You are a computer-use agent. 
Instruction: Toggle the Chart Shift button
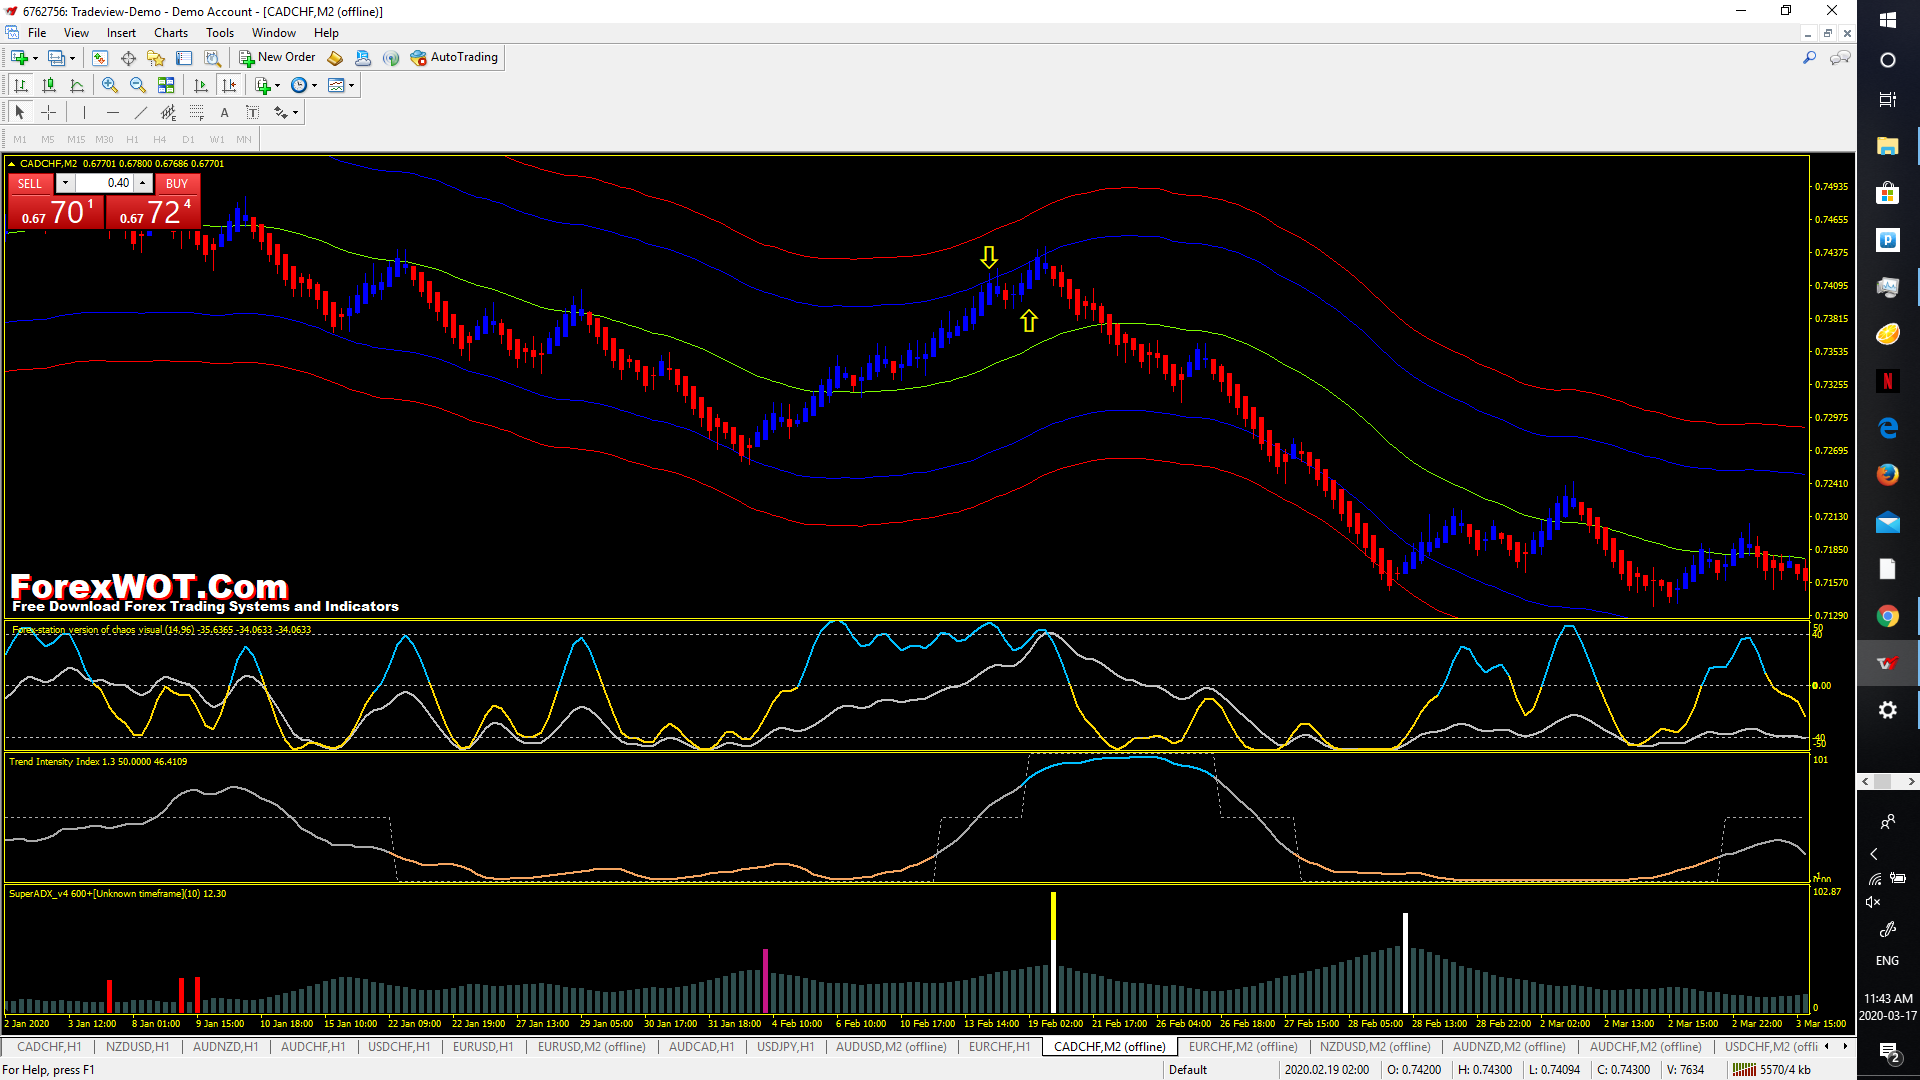pyautogui.click(x=229, y=86)
